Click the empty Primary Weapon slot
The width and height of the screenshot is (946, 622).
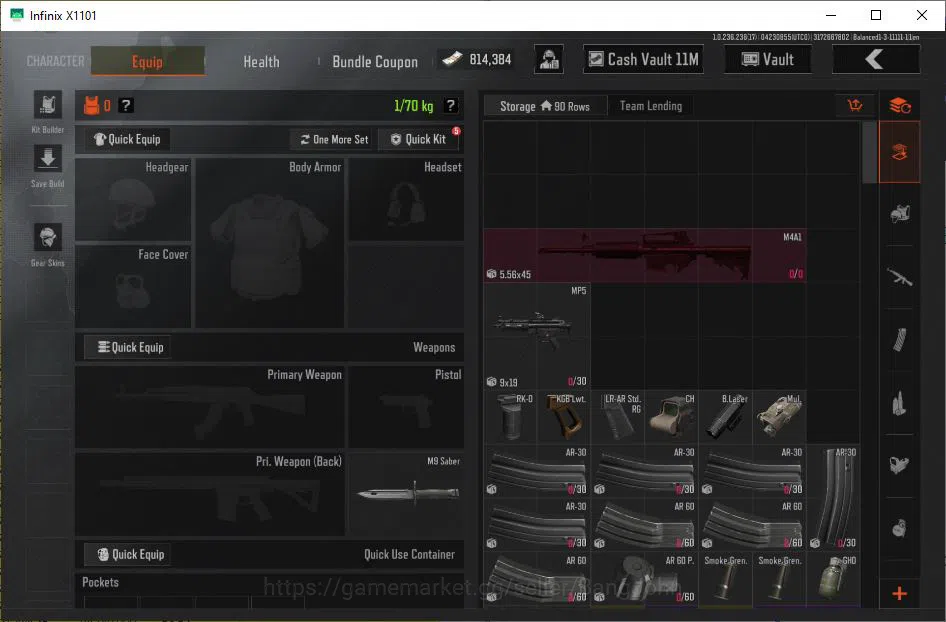(210, 407)
